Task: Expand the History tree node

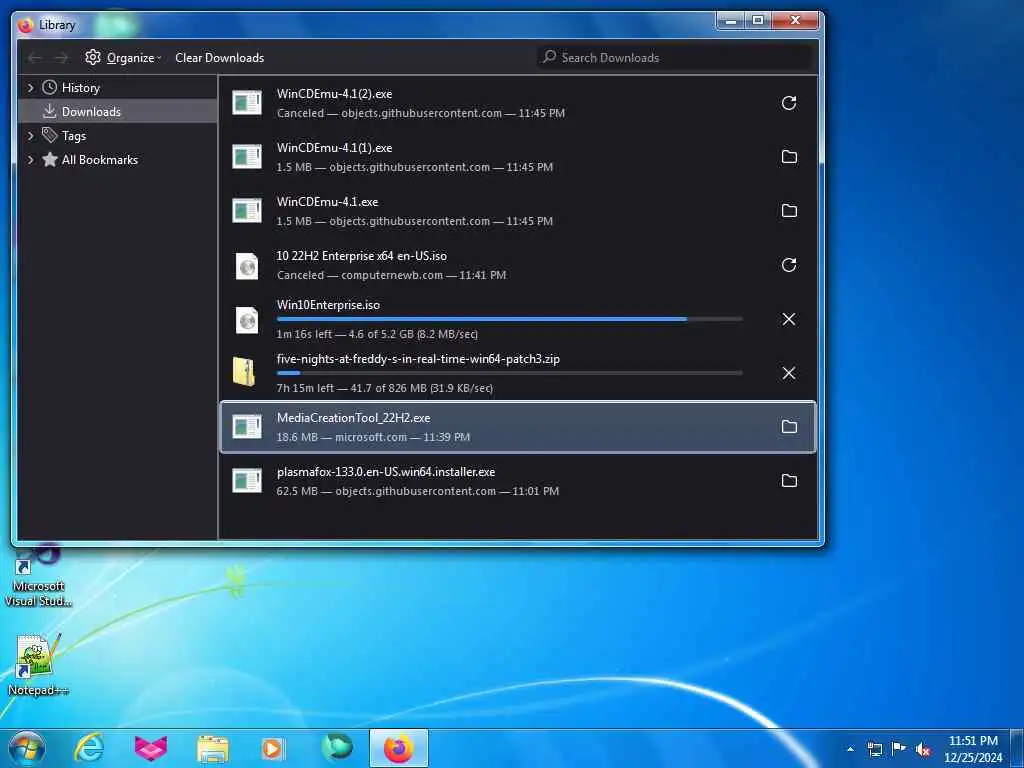Action: click(30, 88)
